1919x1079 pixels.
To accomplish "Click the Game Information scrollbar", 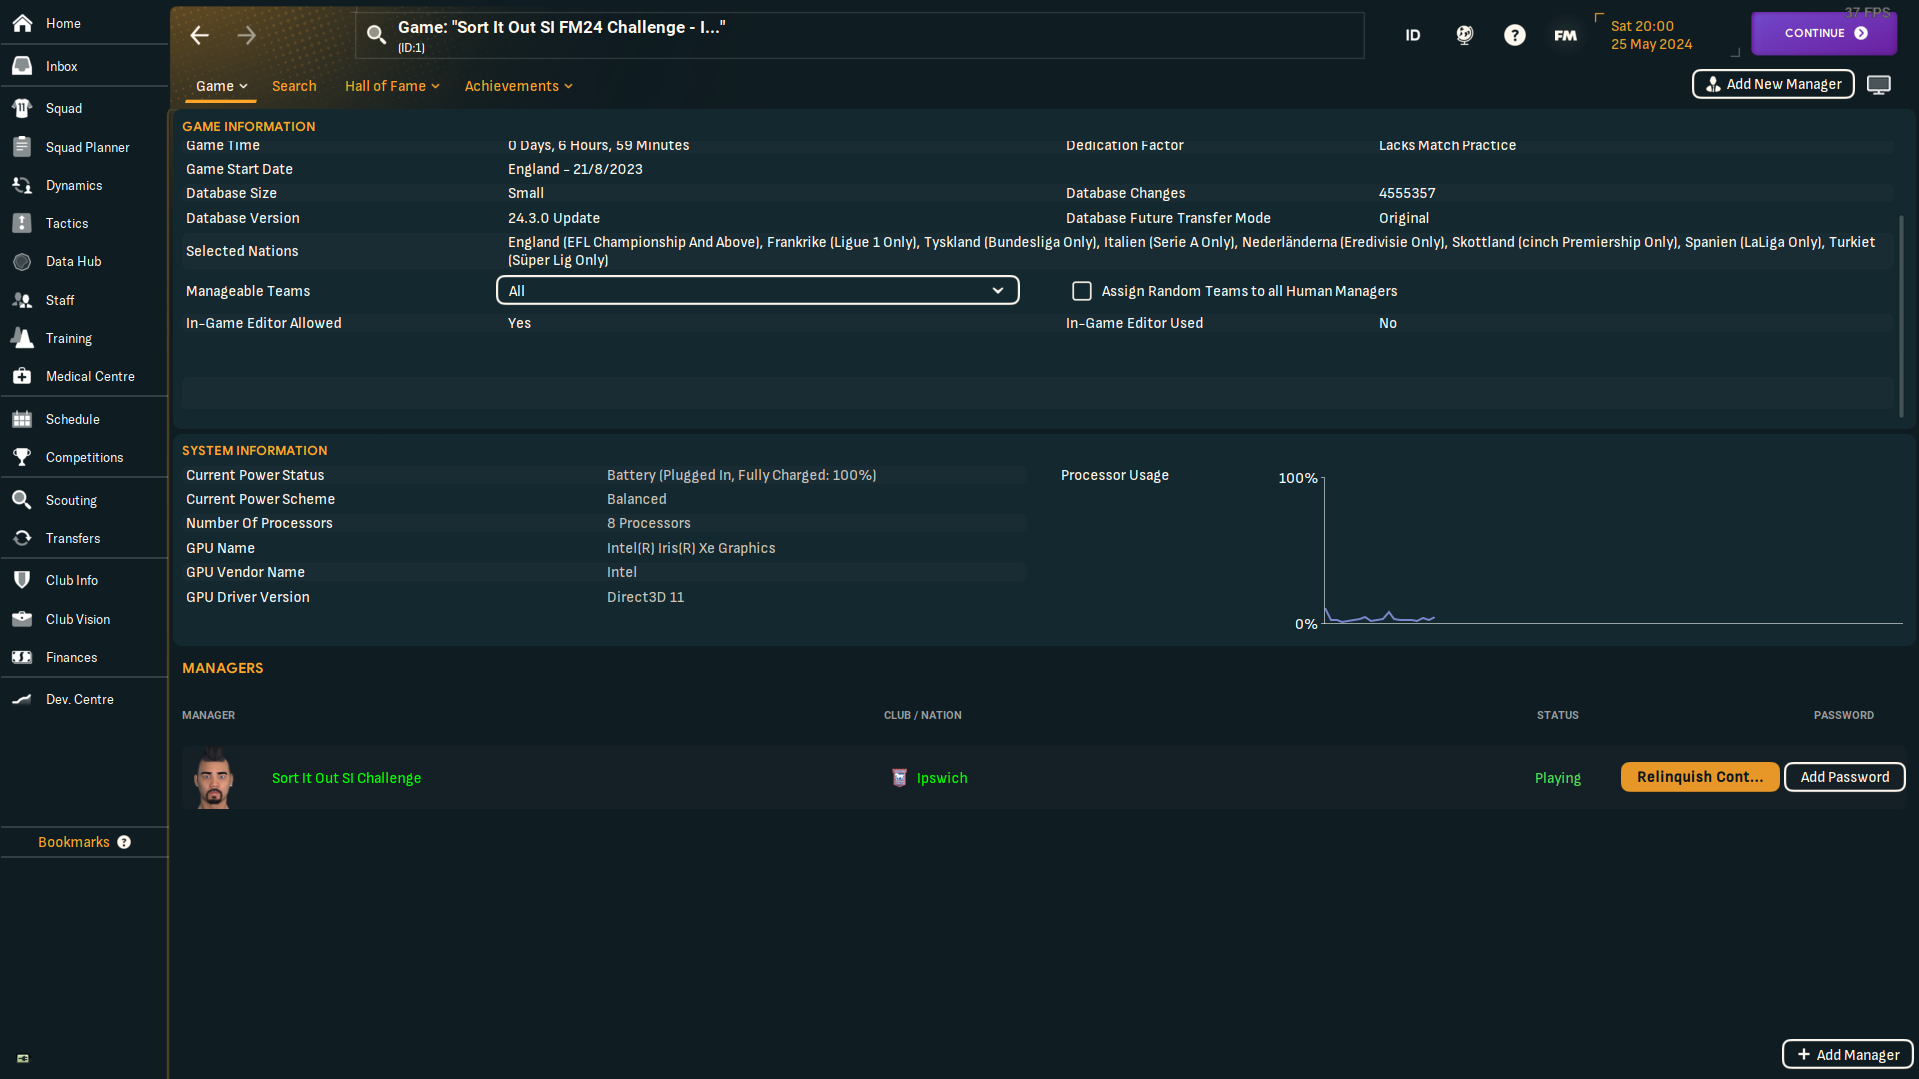I will point(1900,315).
